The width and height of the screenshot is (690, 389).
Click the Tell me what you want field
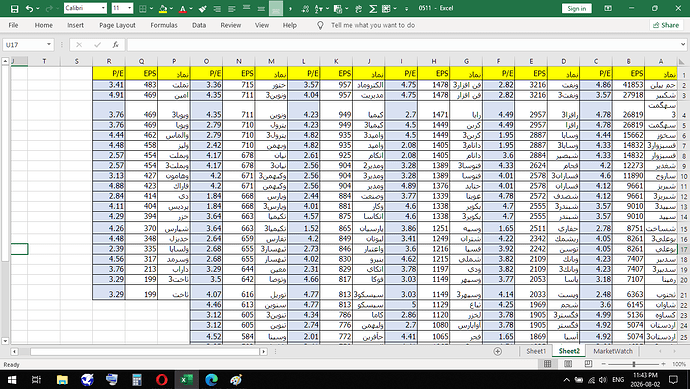[373, 25]
